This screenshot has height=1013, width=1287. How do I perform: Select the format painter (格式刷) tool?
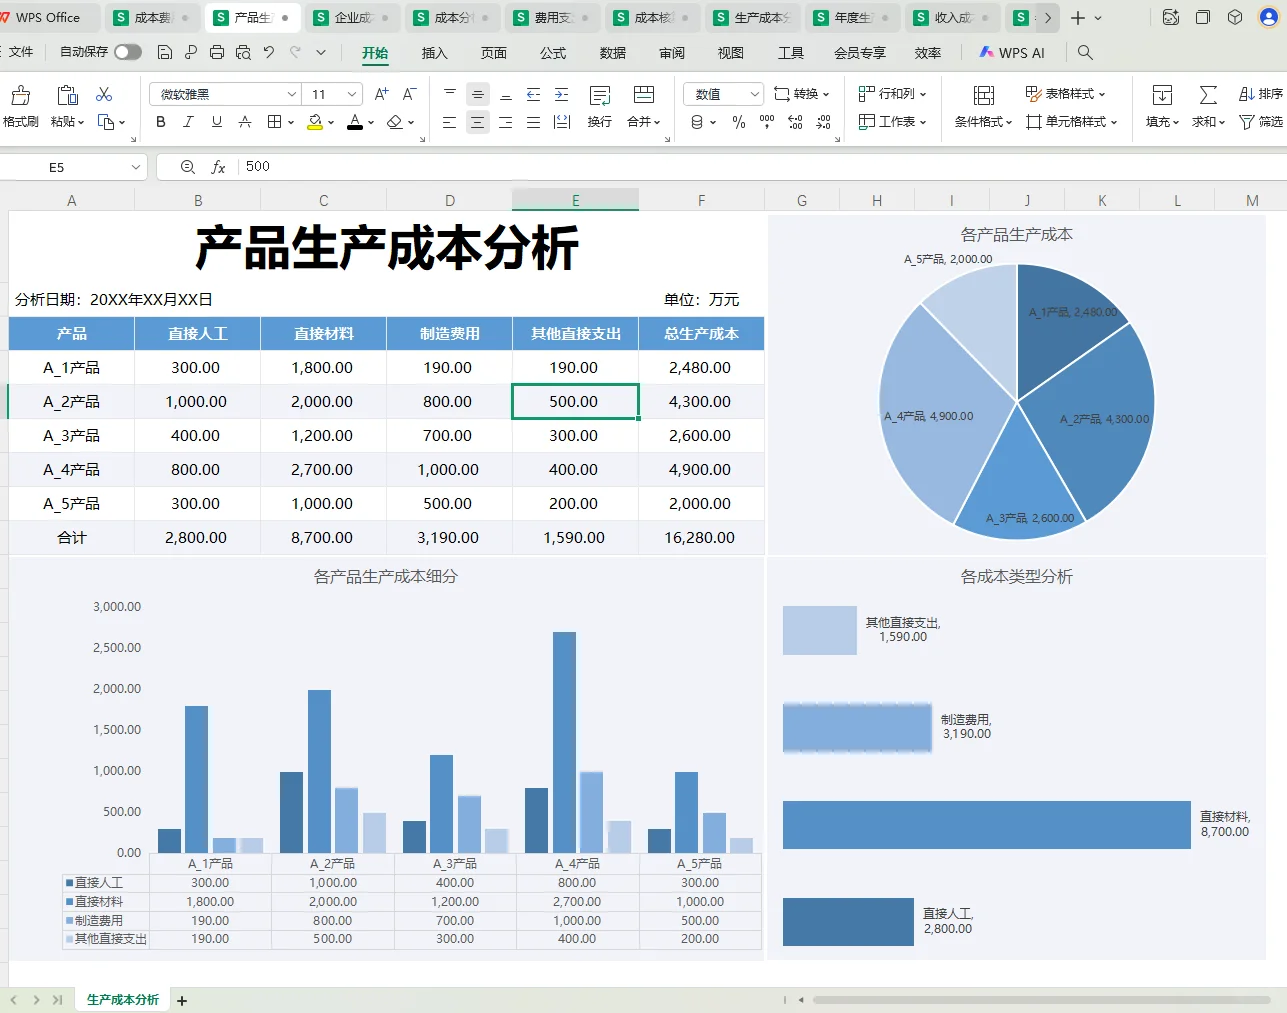click(20, 104)
